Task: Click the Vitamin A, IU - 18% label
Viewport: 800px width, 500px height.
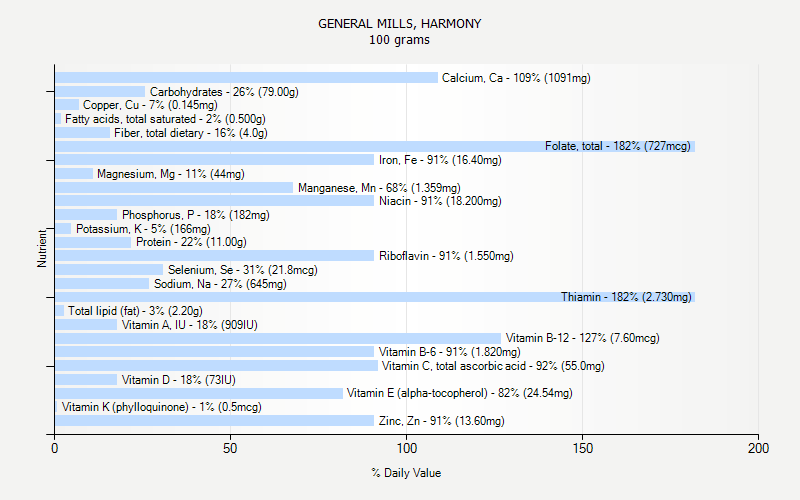Action: 190,324
